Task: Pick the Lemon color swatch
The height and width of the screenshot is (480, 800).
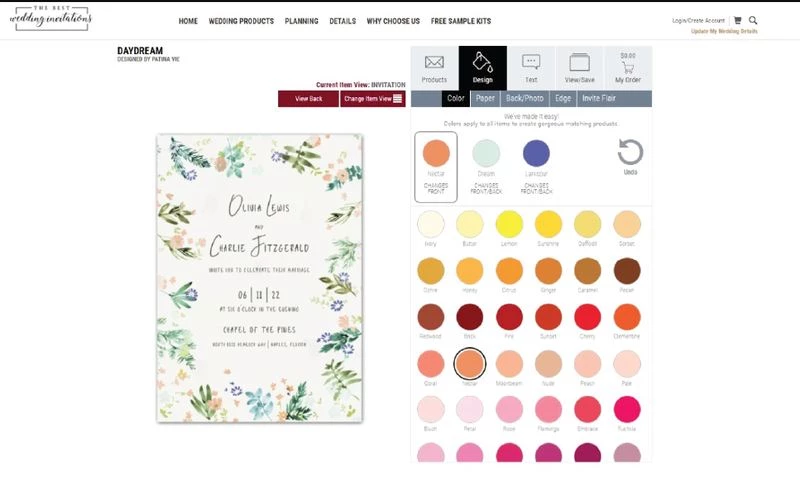Action: click(x=509, y=224)
